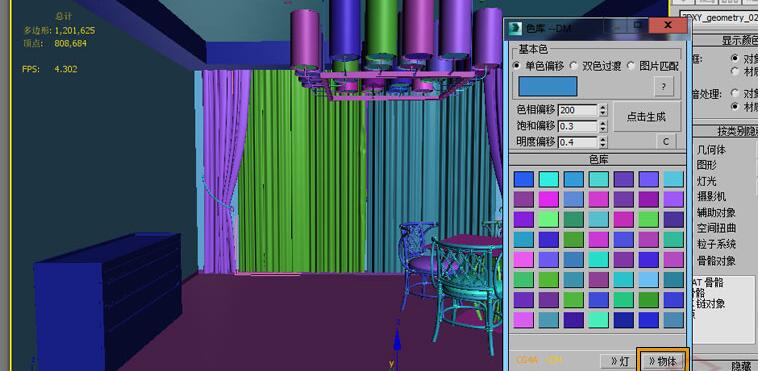
Task: Collapse the 色库 rollout header
Action: click(x=598, y=159)
